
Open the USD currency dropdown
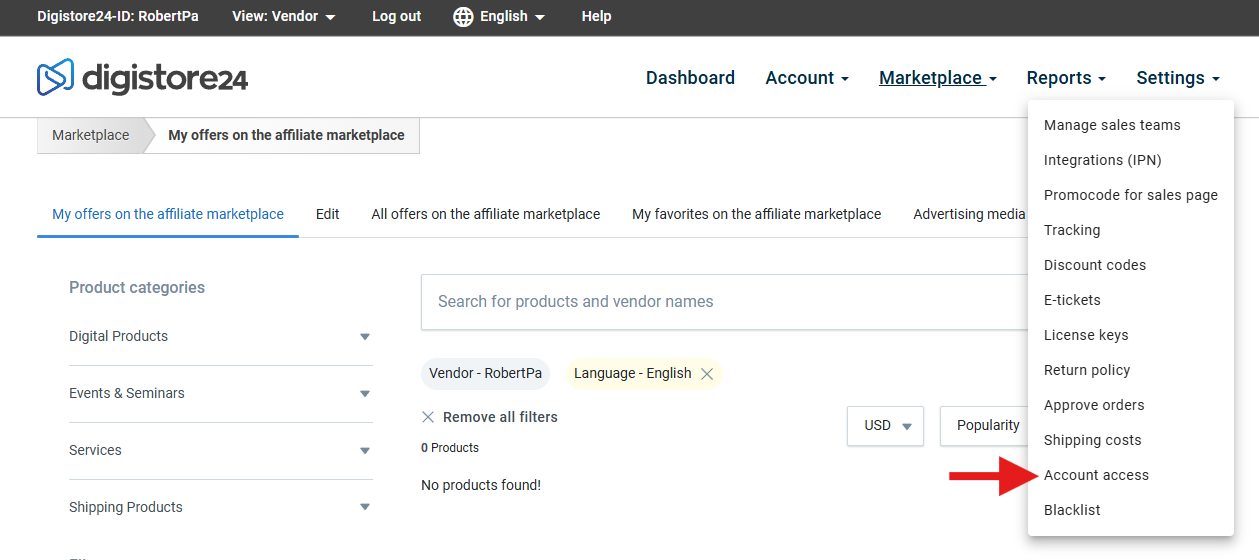pos(885,426)
